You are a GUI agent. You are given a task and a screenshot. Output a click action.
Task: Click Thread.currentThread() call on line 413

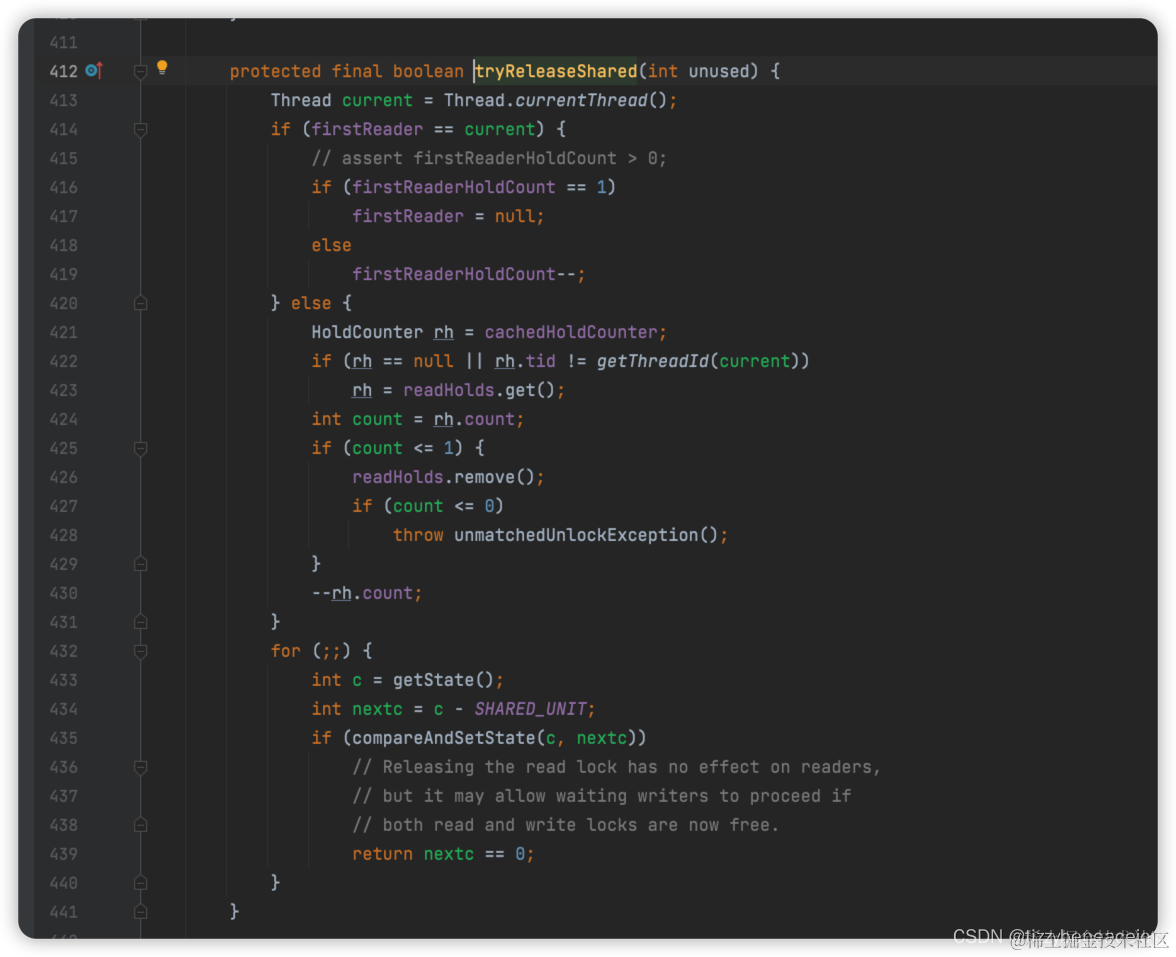555,100
